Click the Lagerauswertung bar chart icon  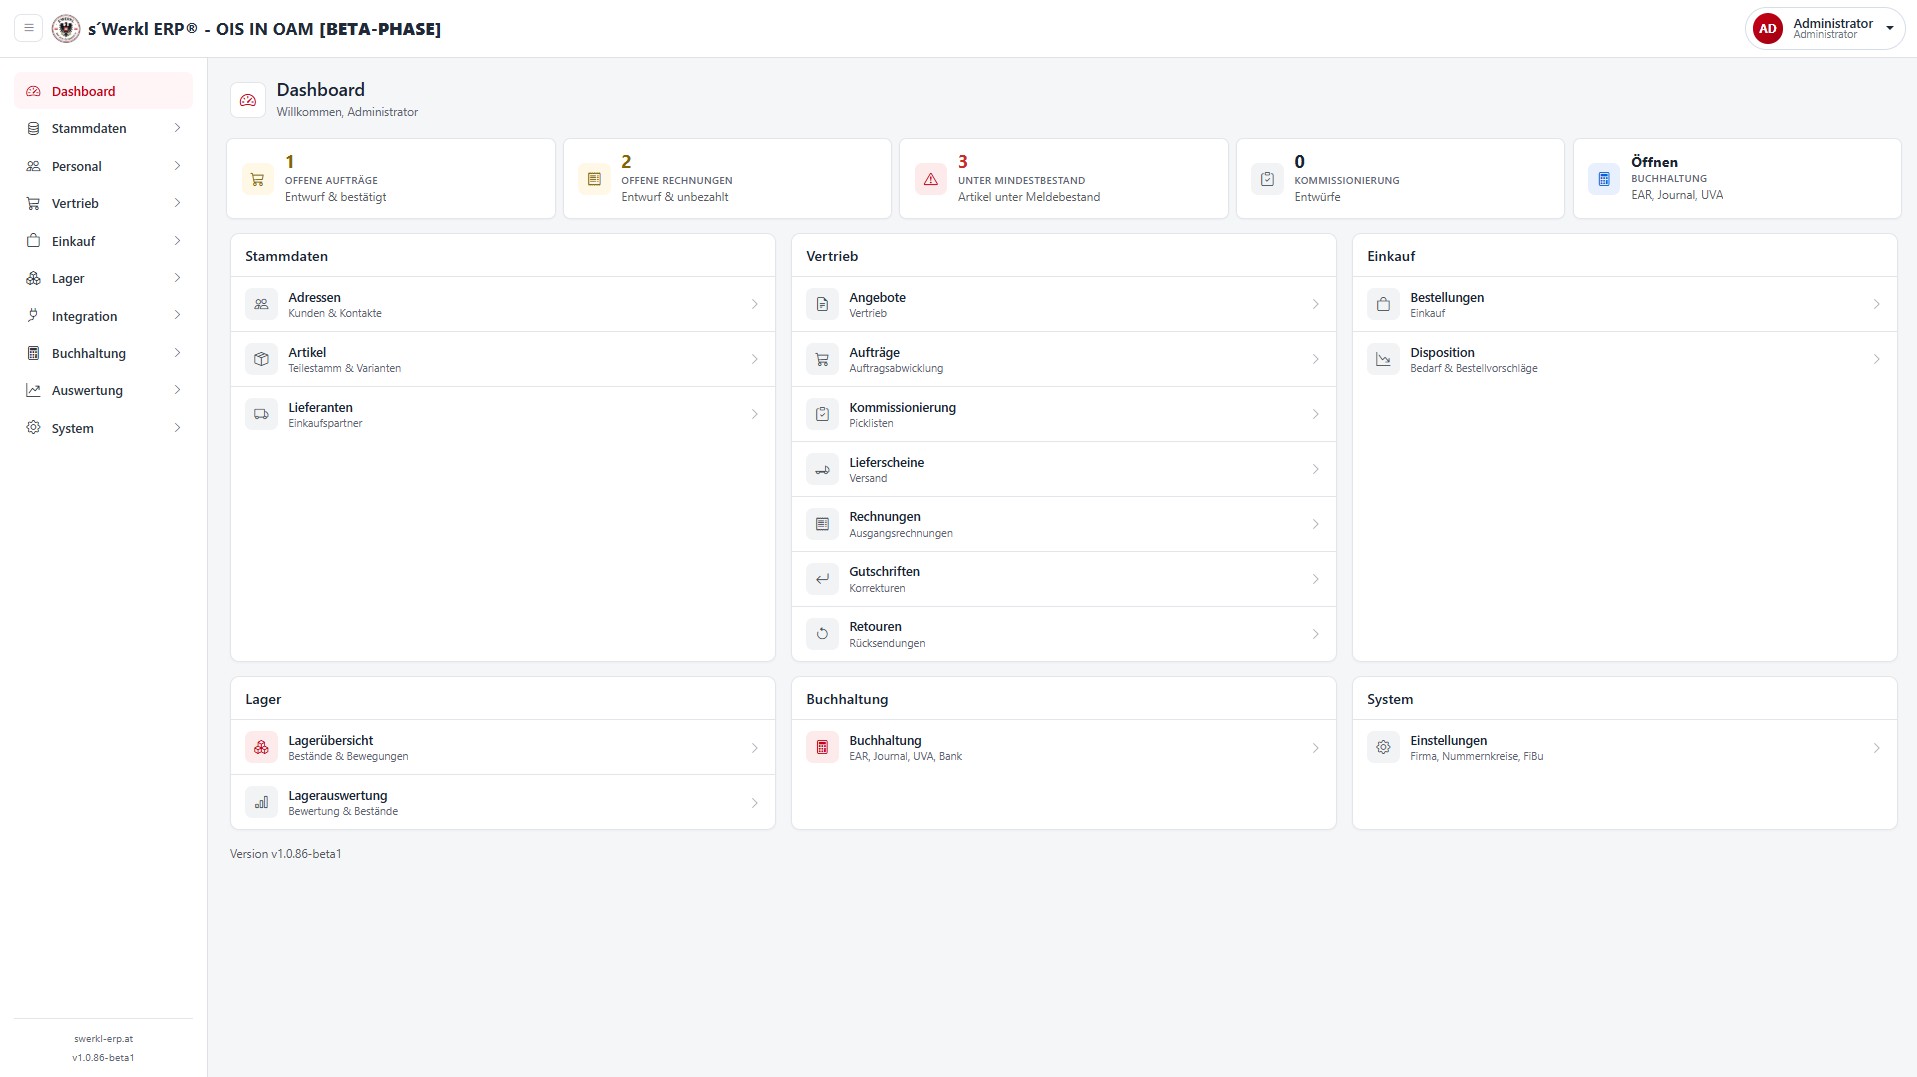coord(261,802)
